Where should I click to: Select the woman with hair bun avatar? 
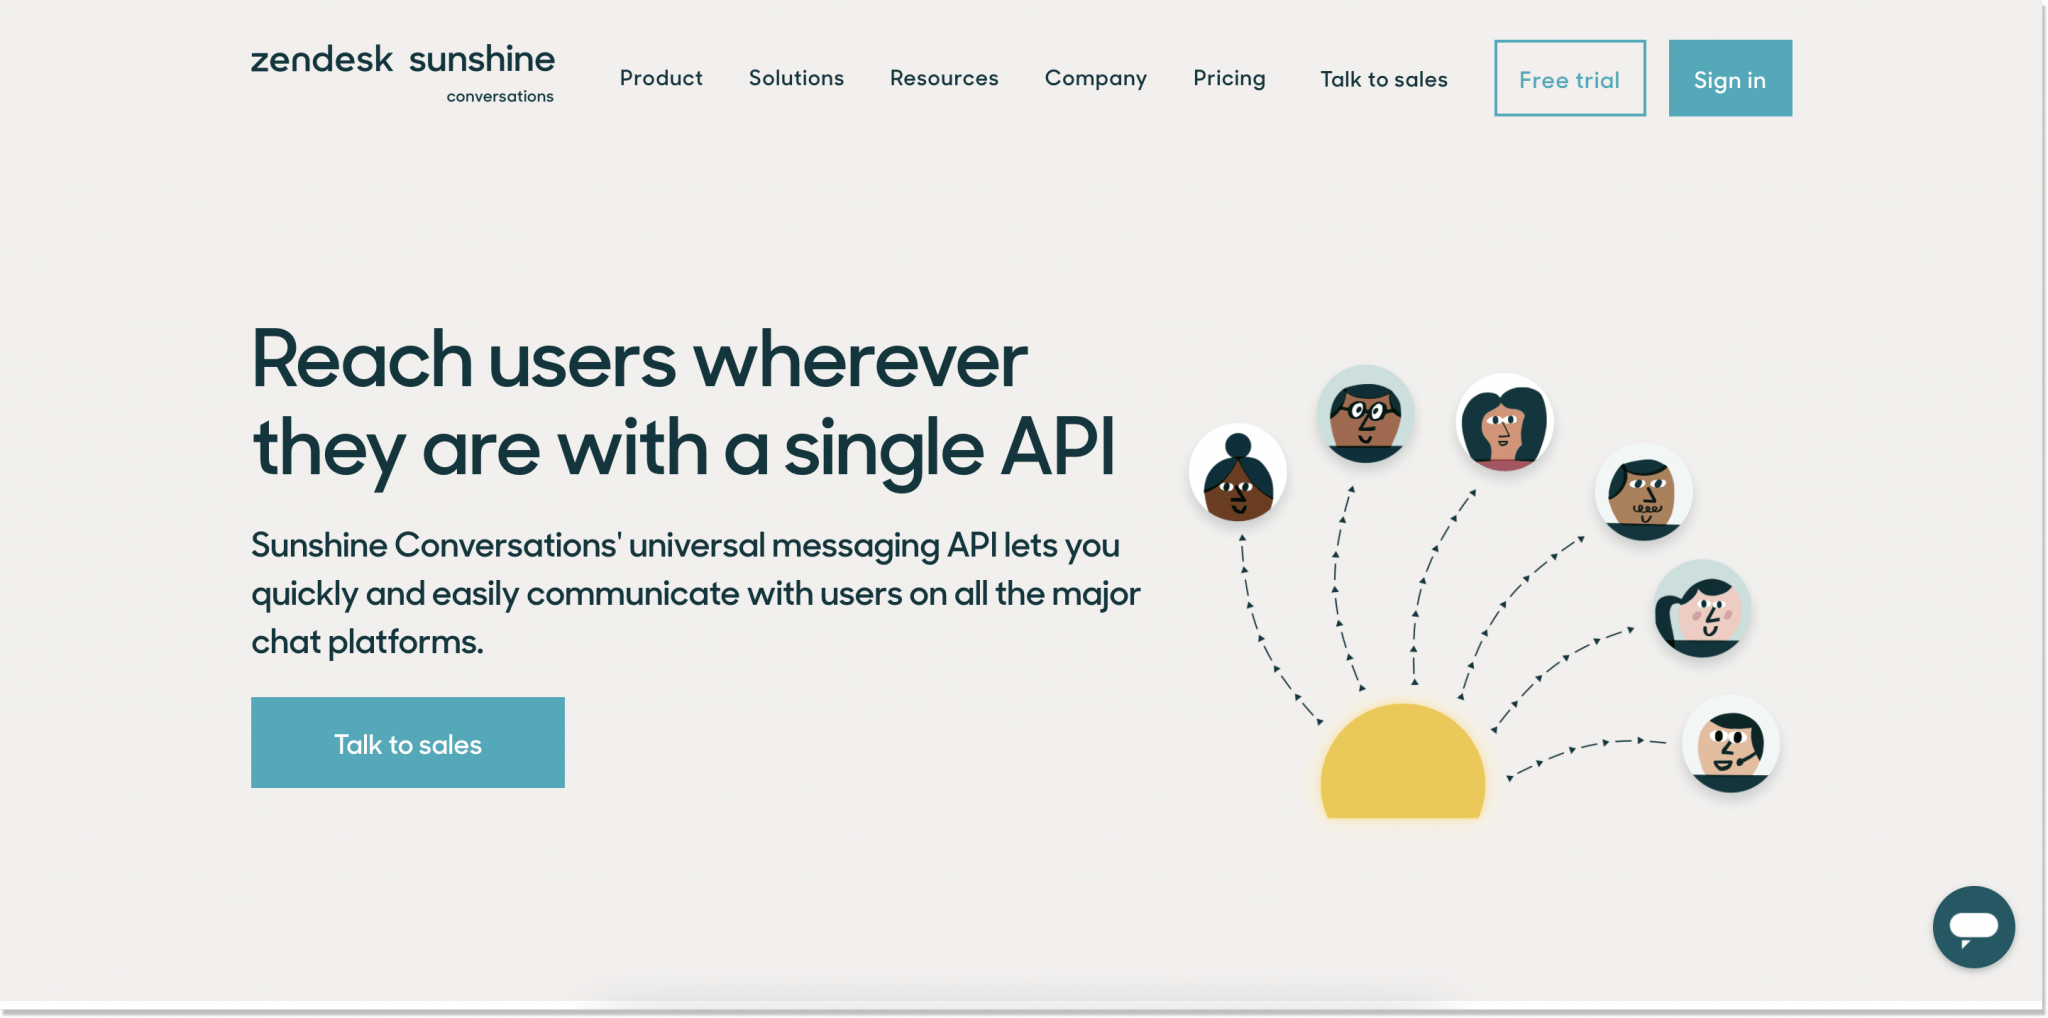[x=1237, y=472]
